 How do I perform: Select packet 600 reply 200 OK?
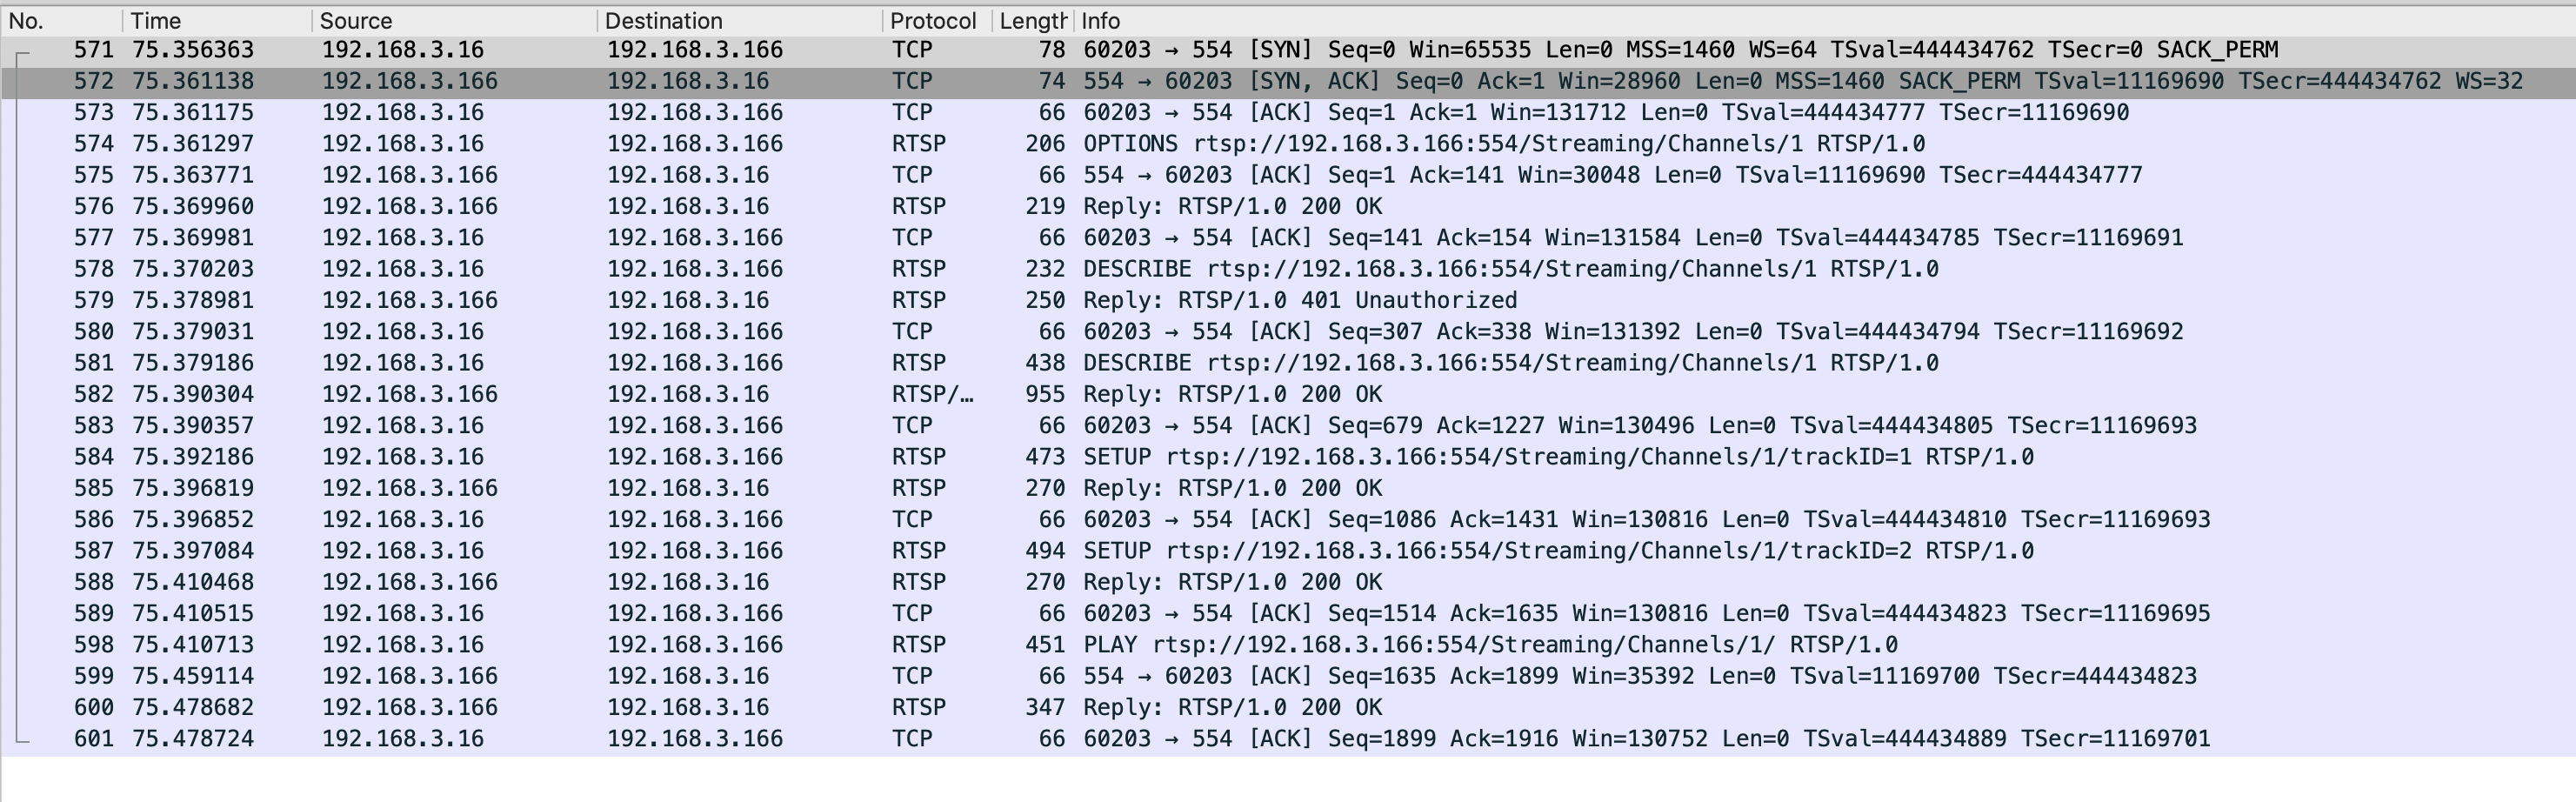1288,708
